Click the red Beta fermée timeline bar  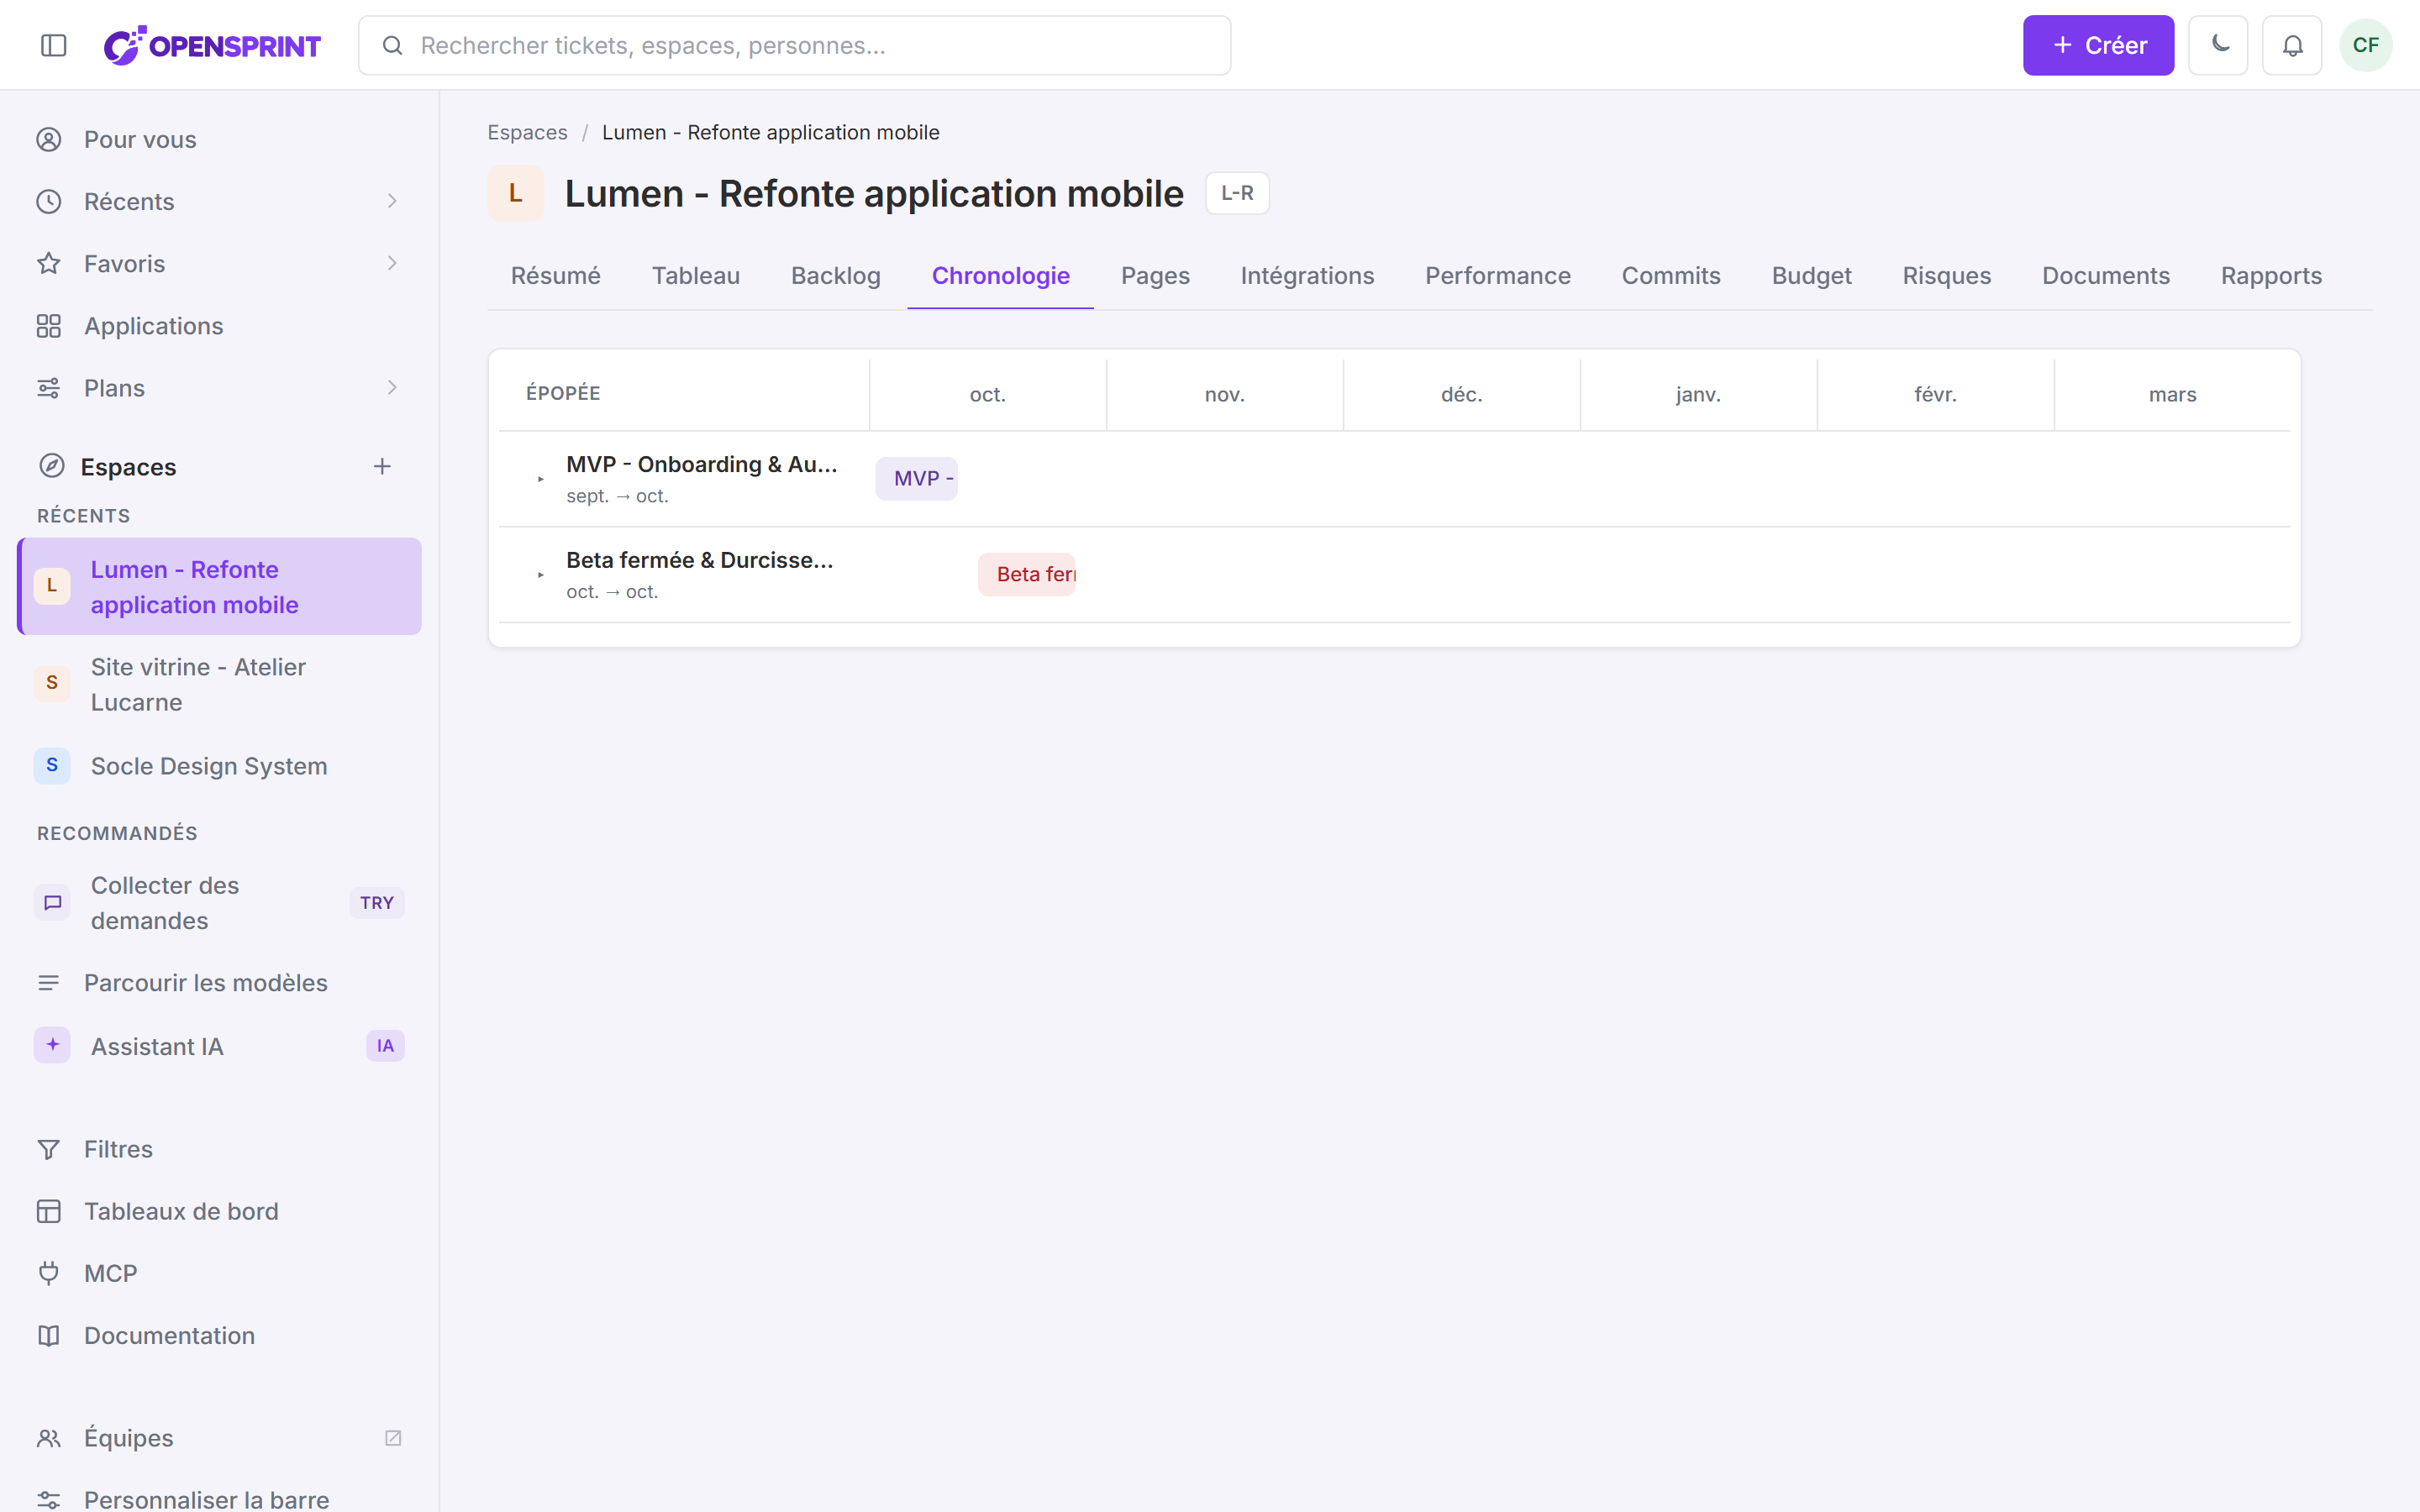(1027, 575)
